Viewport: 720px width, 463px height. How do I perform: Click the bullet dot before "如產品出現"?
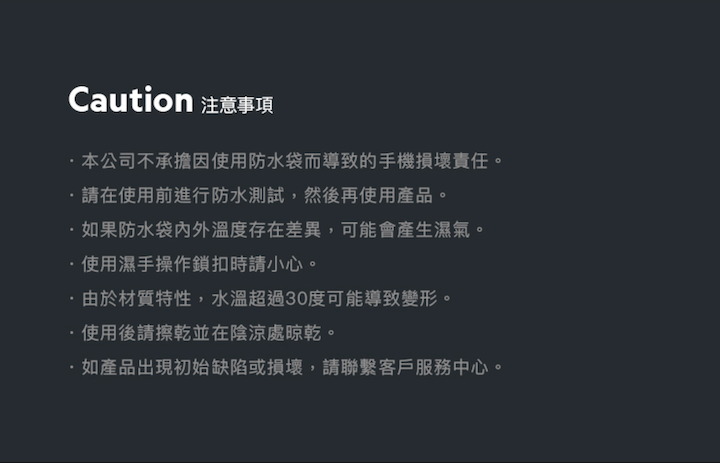72,368
